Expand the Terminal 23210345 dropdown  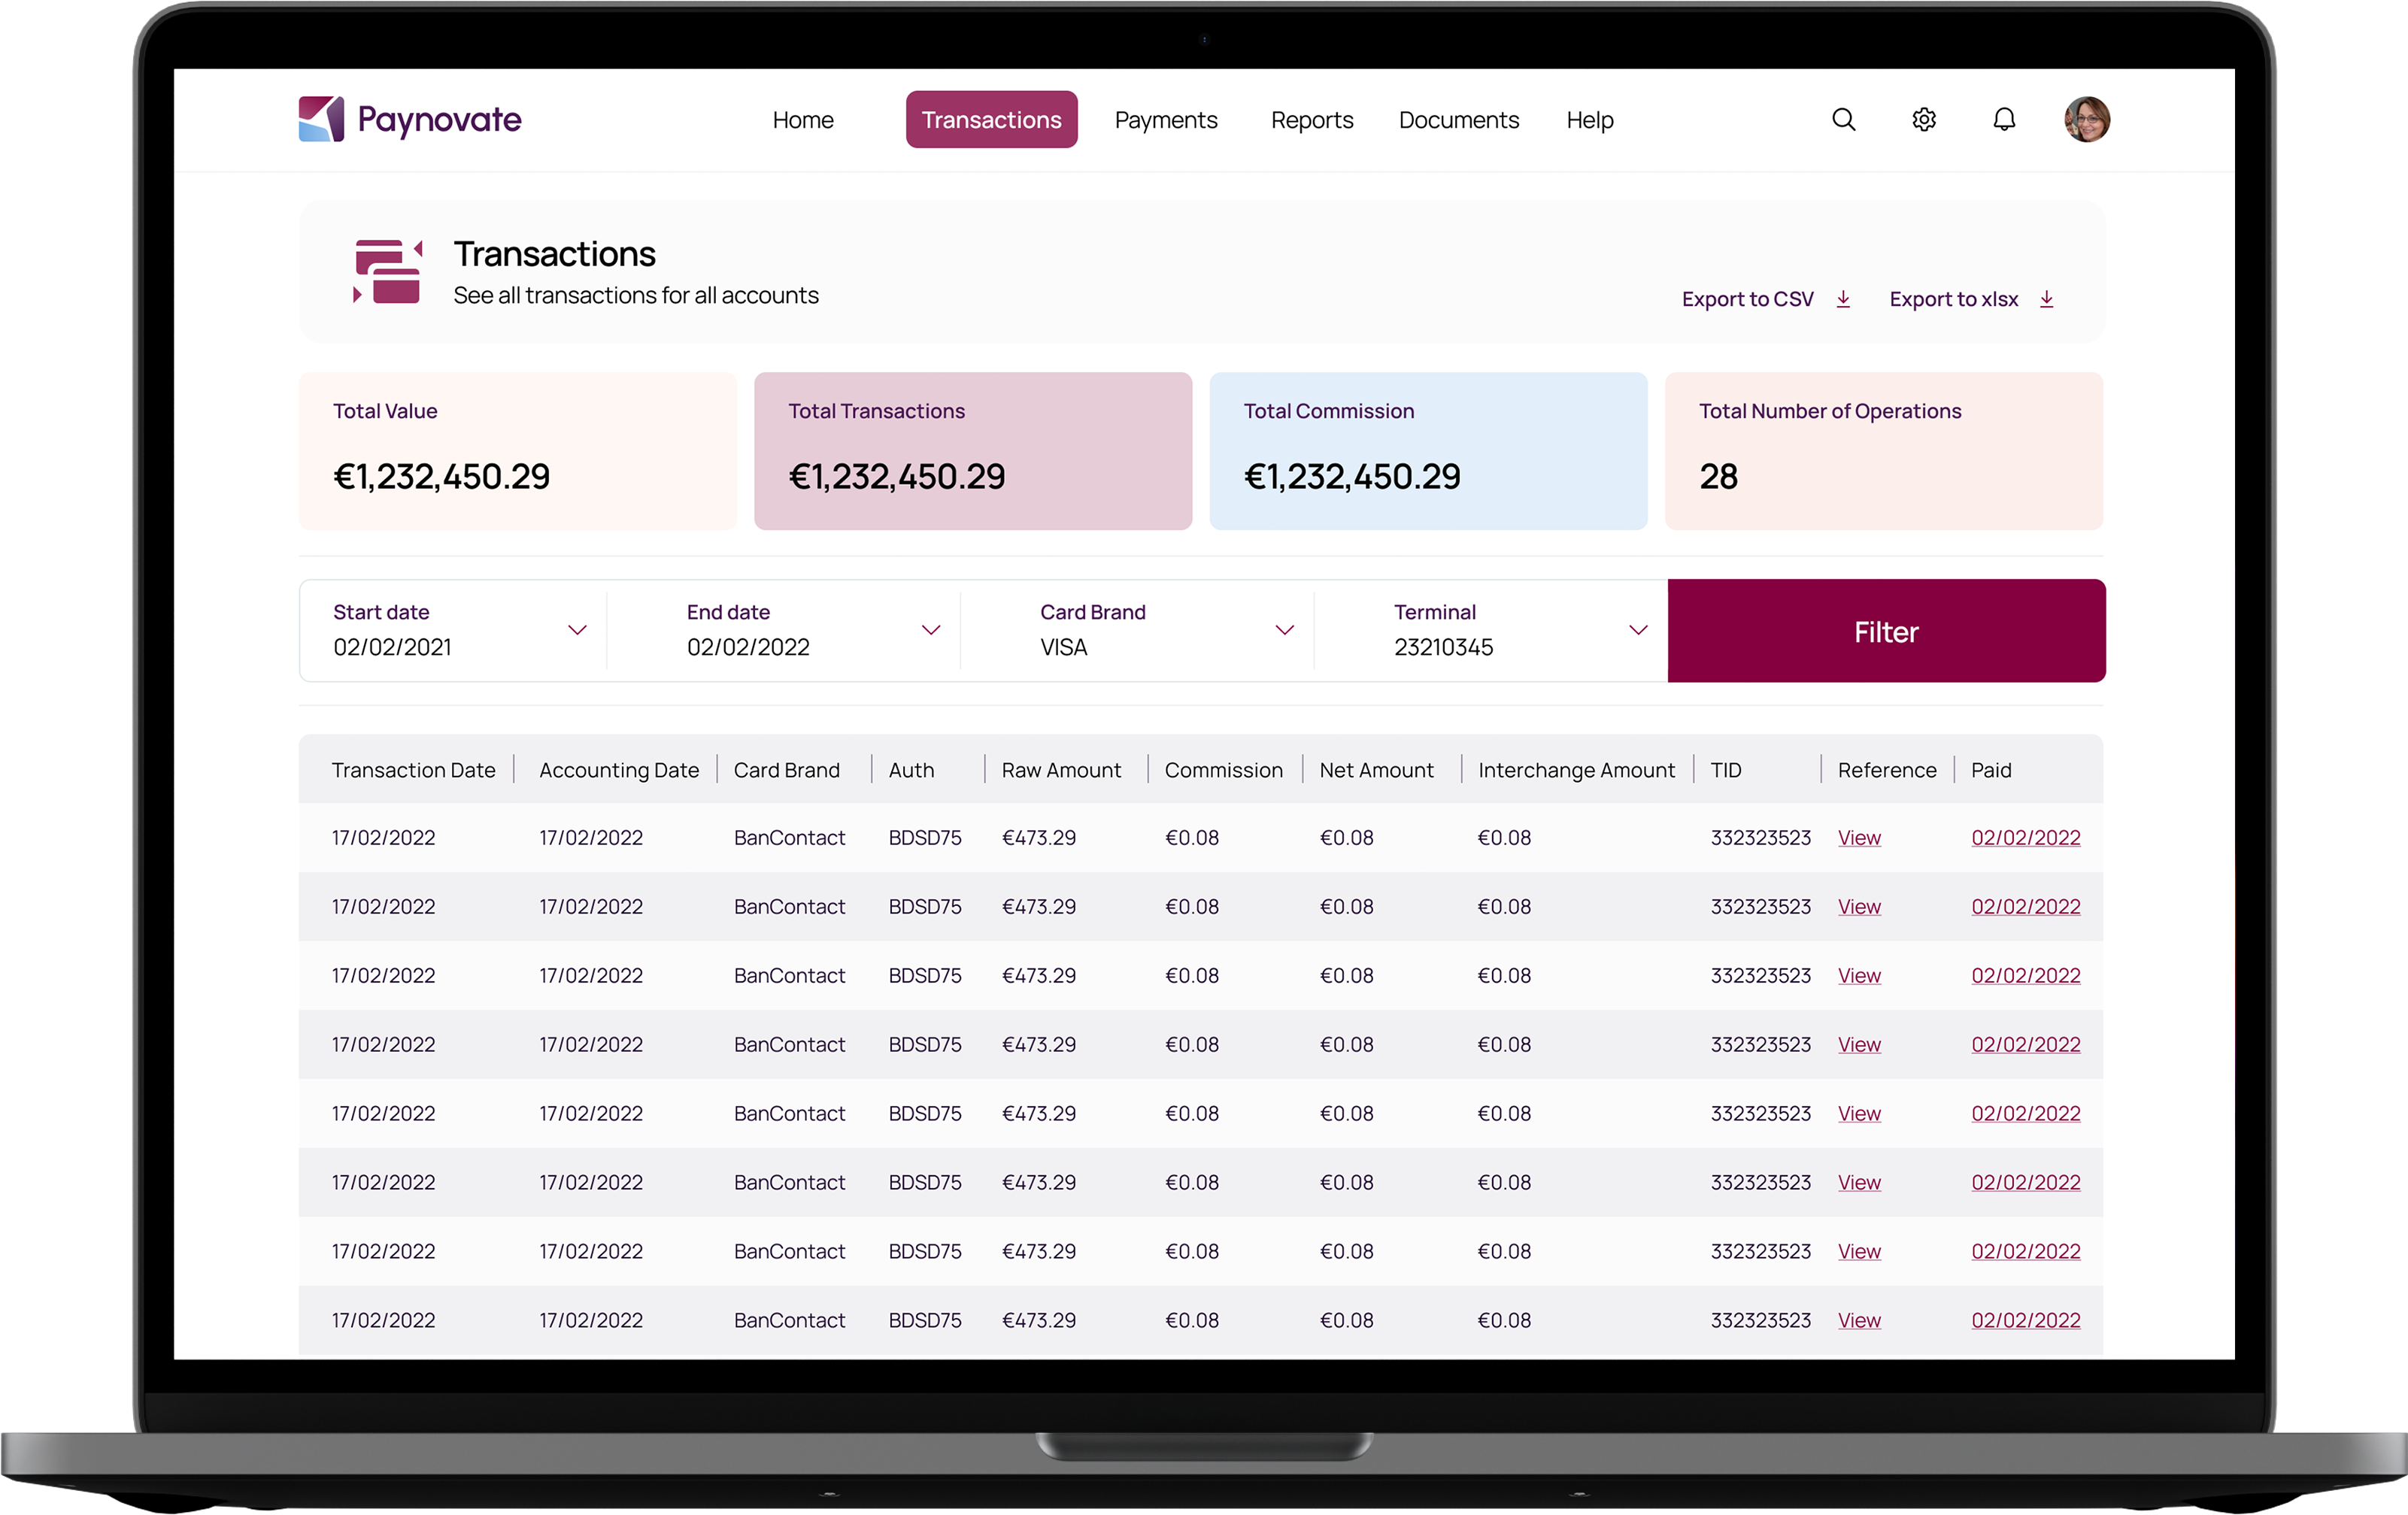pos(1635,632)
